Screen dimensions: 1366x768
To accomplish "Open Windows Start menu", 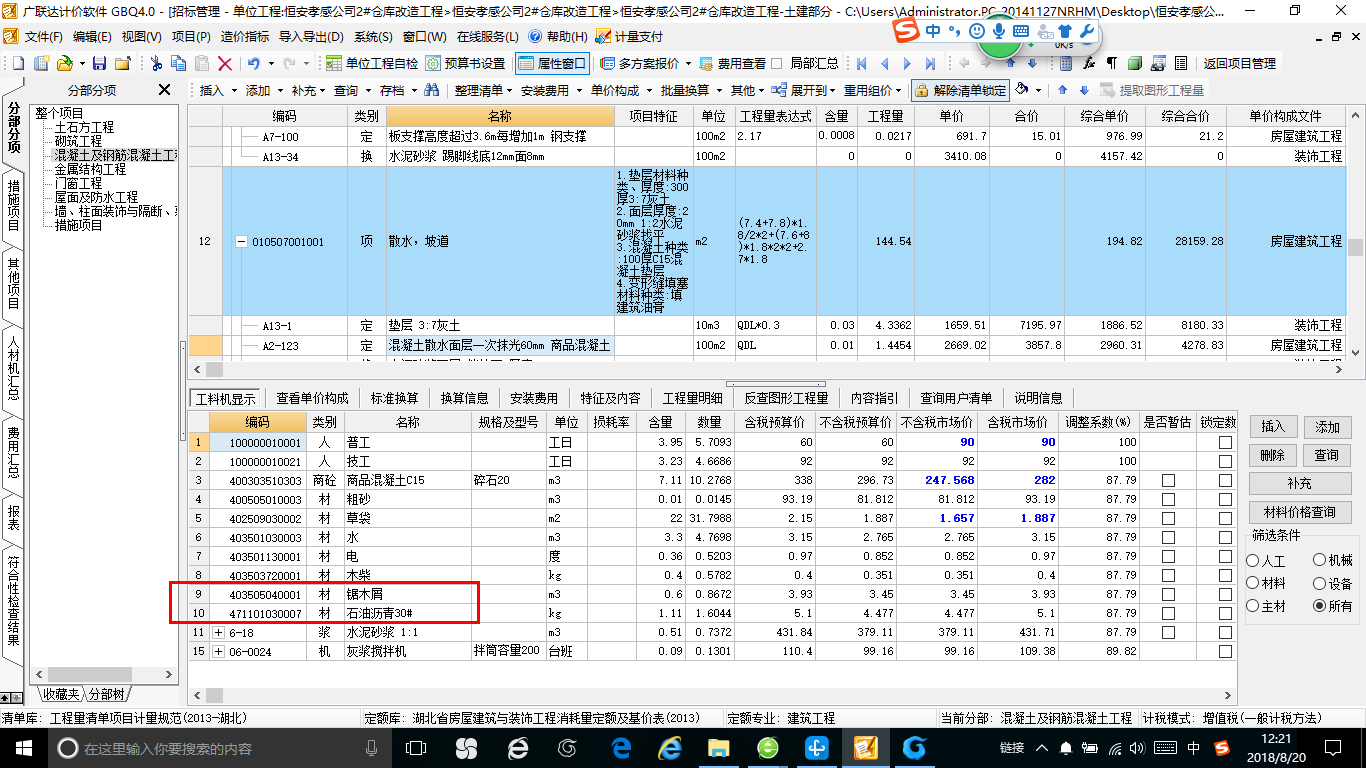I will click(x=23, y=747).
